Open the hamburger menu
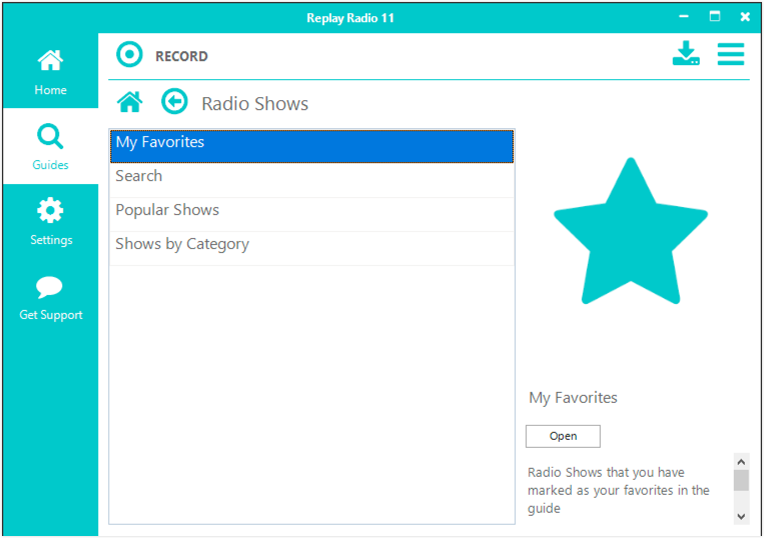The width and height of the screenshot is (764, 538). (730, 54)
